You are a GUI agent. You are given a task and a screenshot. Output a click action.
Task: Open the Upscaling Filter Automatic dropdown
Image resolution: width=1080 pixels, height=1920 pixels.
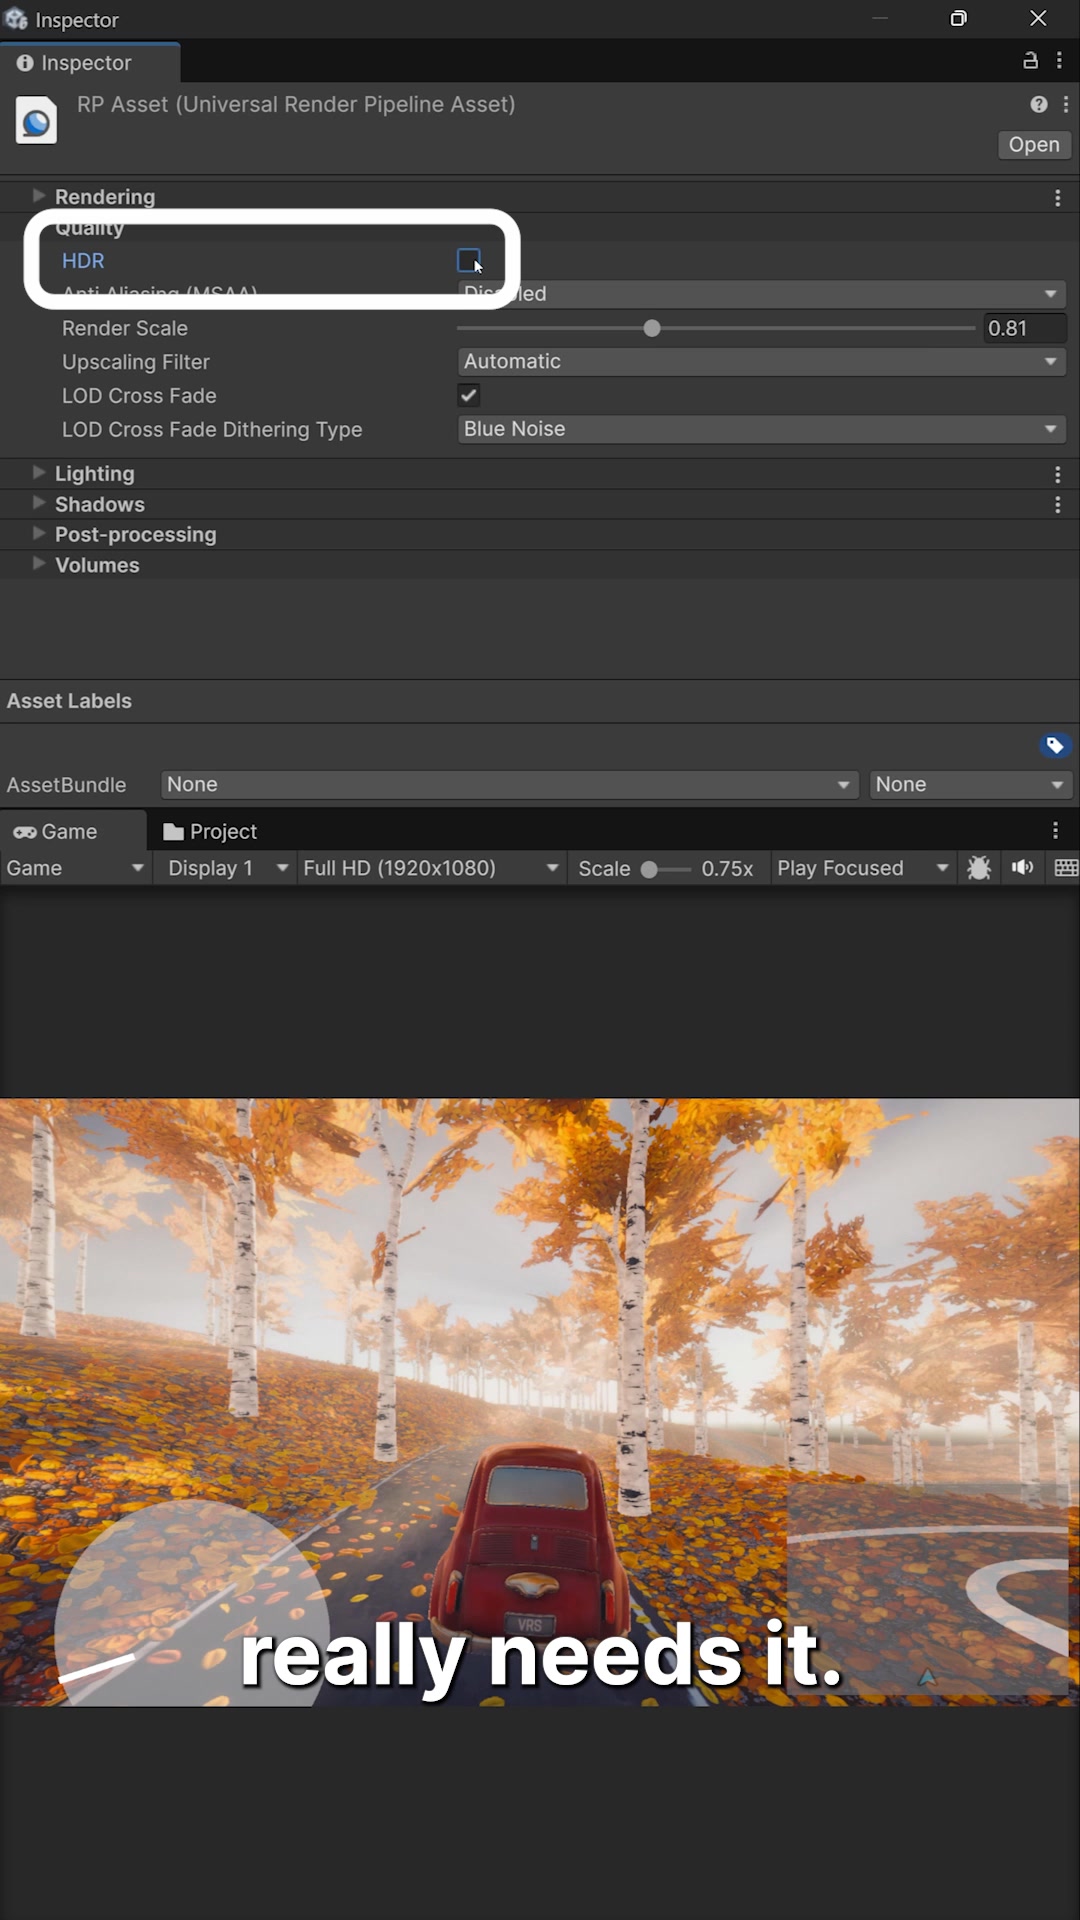point(761,361)
